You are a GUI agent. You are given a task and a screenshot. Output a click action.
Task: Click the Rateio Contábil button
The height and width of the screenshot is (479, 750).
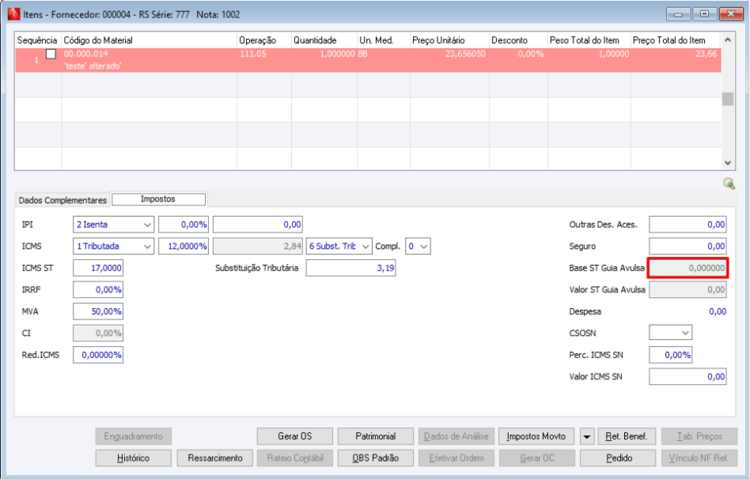pyautogui.click(x=295, y=458)
